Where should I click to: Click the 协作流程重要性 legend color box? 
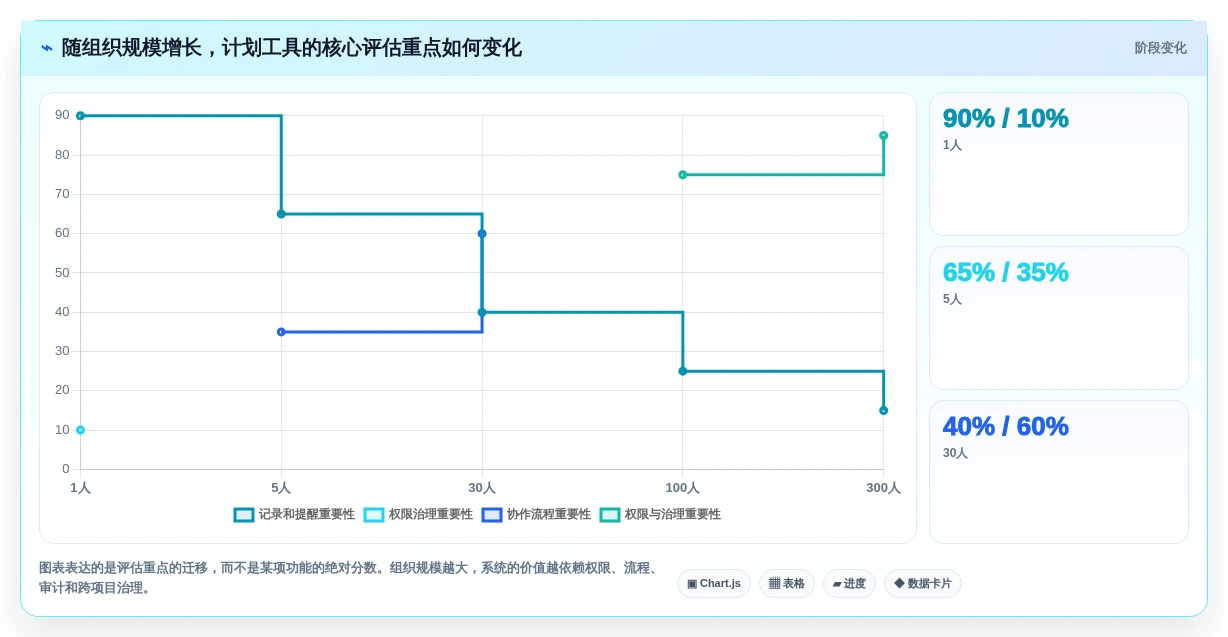(x=492, y=514)
